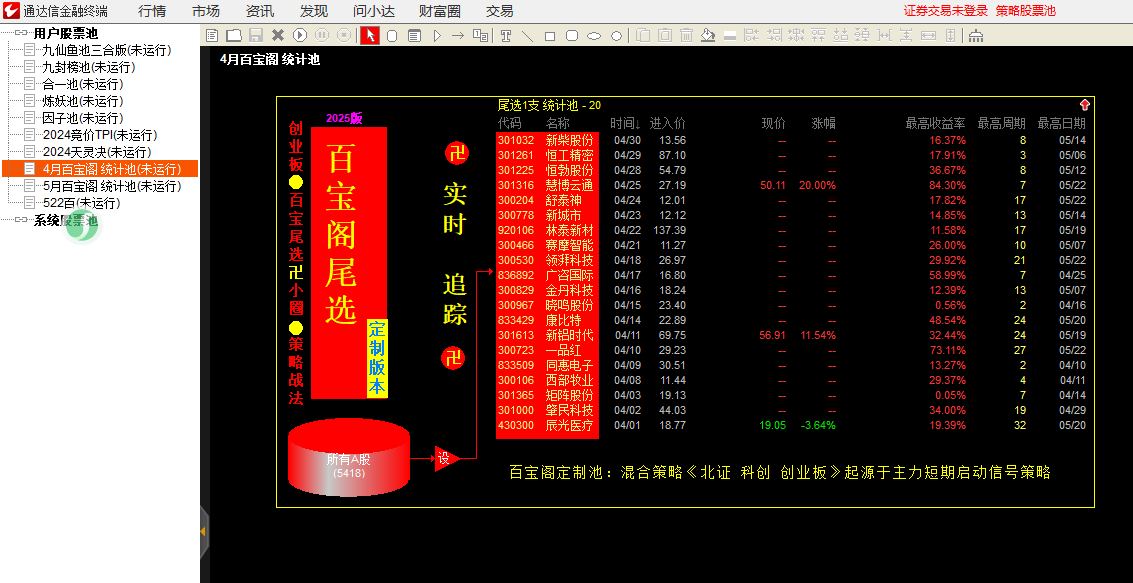
Task: Click the 所有A股 cylinder pool
Action: point(348,458)
